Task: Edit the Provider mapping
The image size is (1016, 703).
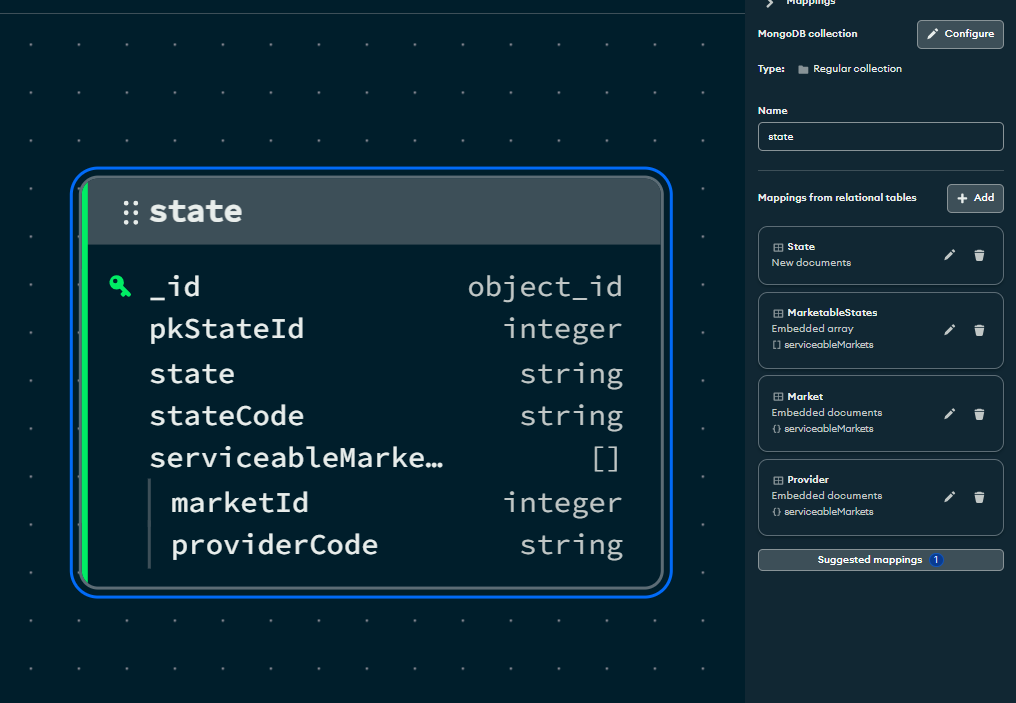Action: point(949,496)
